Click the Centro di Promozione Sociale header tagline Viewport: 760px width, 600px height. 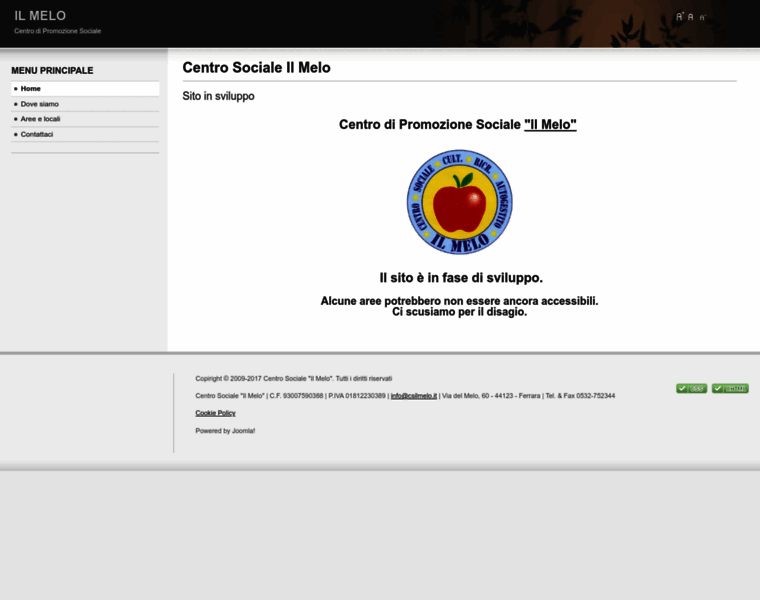coord(58,31)
